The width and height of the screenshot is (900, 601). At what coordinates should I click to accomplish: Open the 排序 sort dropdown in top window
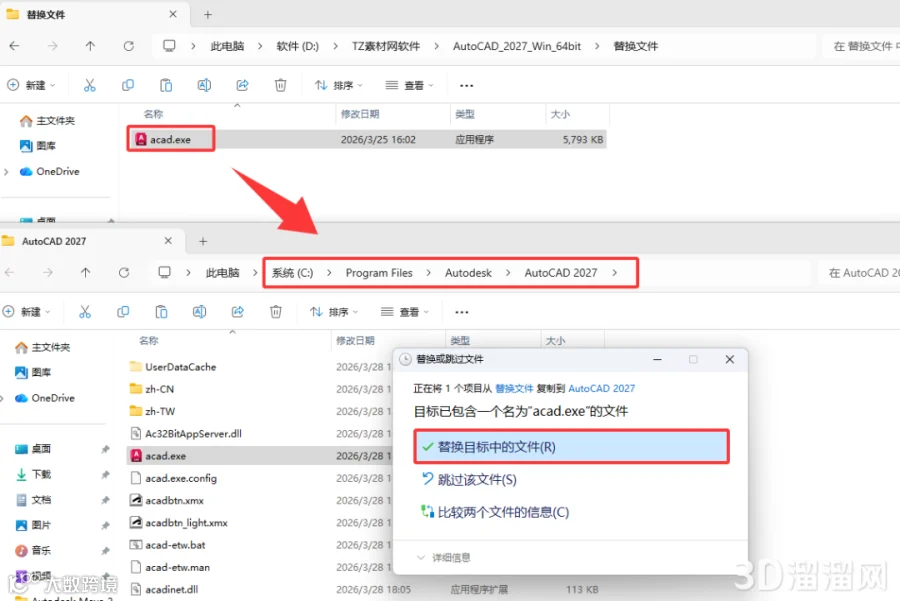point(339,86)
